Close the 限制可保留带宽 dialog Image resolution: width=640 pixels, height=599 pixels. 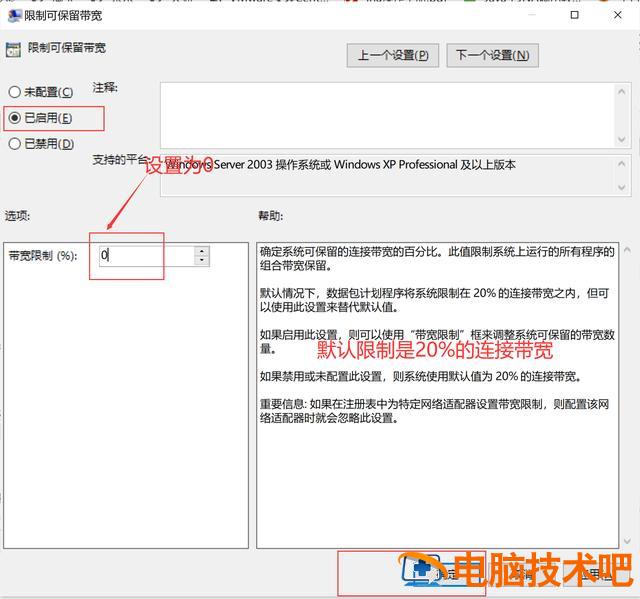tap(618, 15)
